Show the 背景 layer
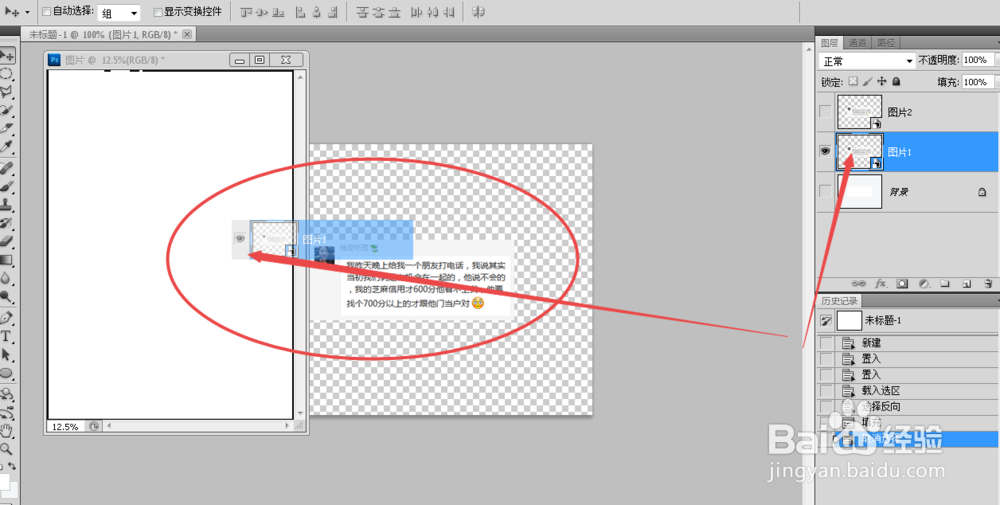The height and width of the screenshot is (505, 1000). coord(825,191)
